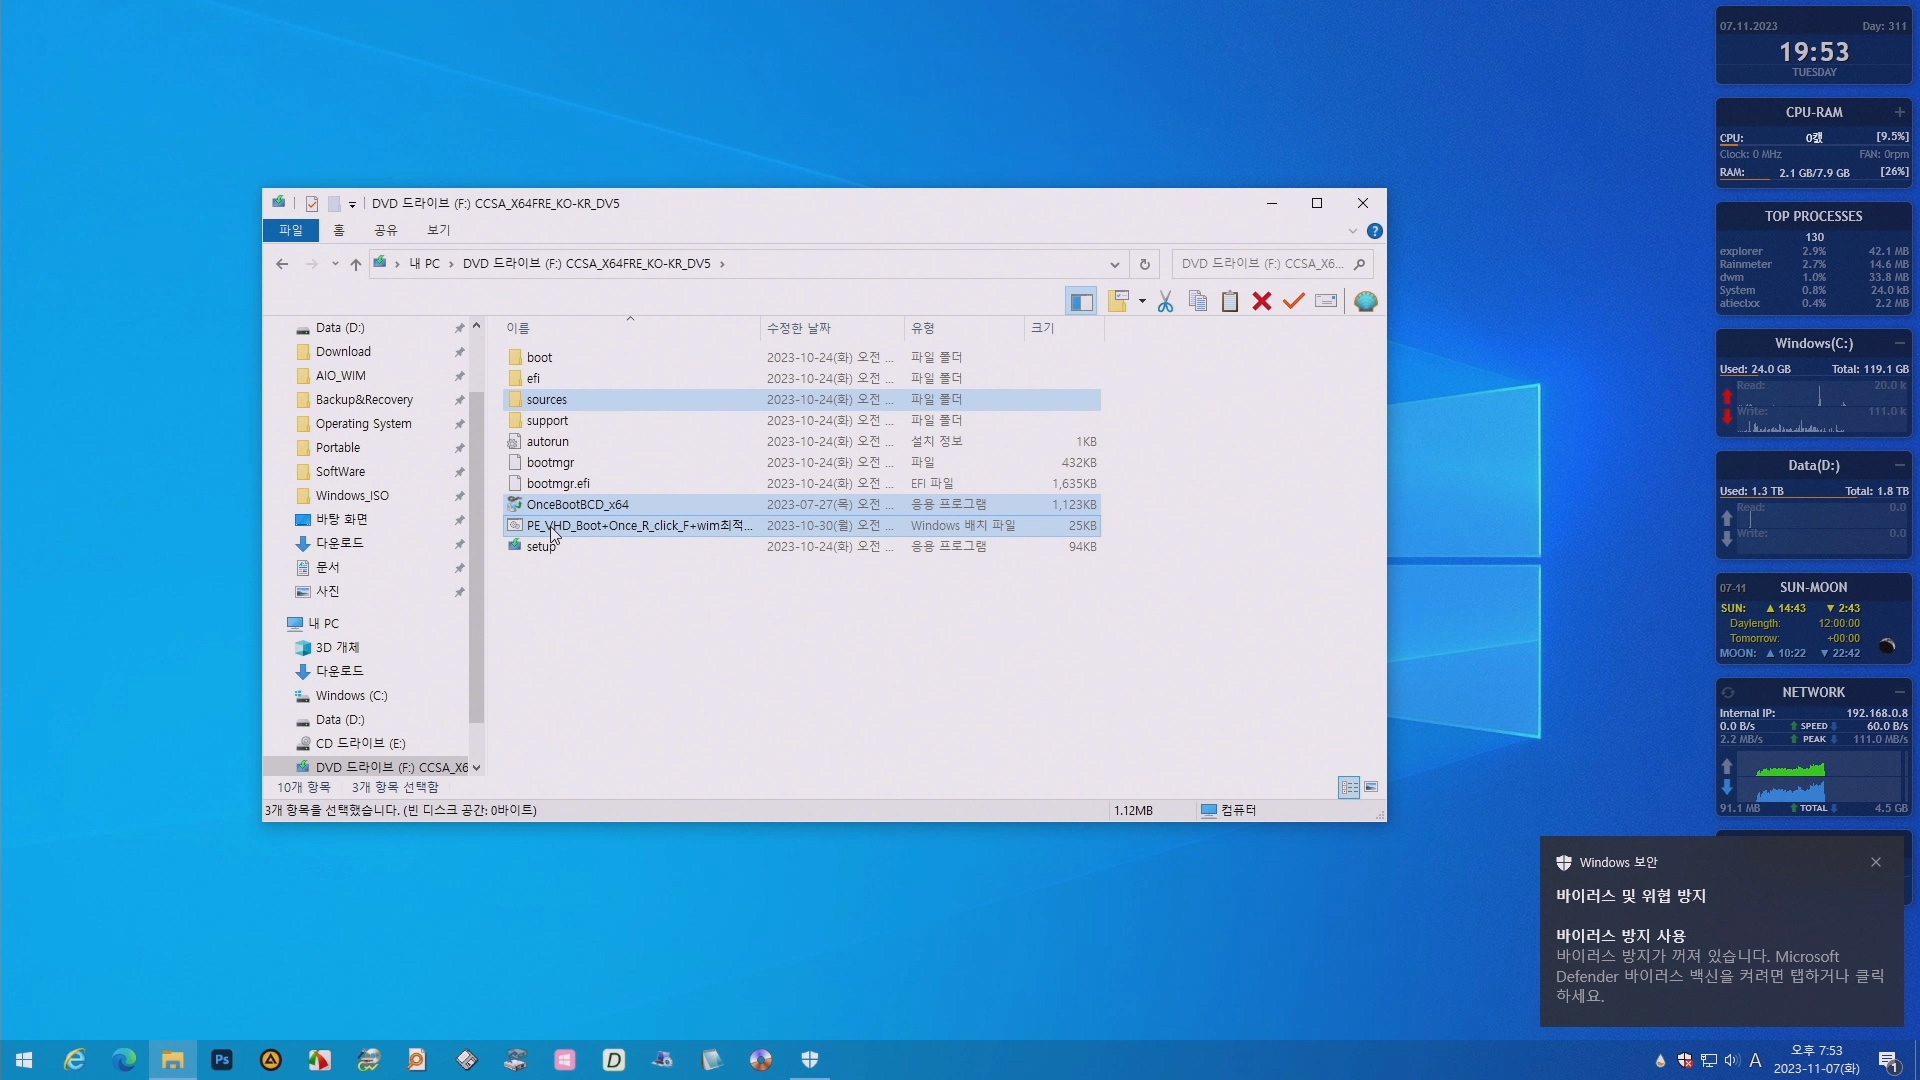The height and width of the screenshot is (1080, 1920).
Task: Click the 내 PC breadcrumb link
Action: 424,264
